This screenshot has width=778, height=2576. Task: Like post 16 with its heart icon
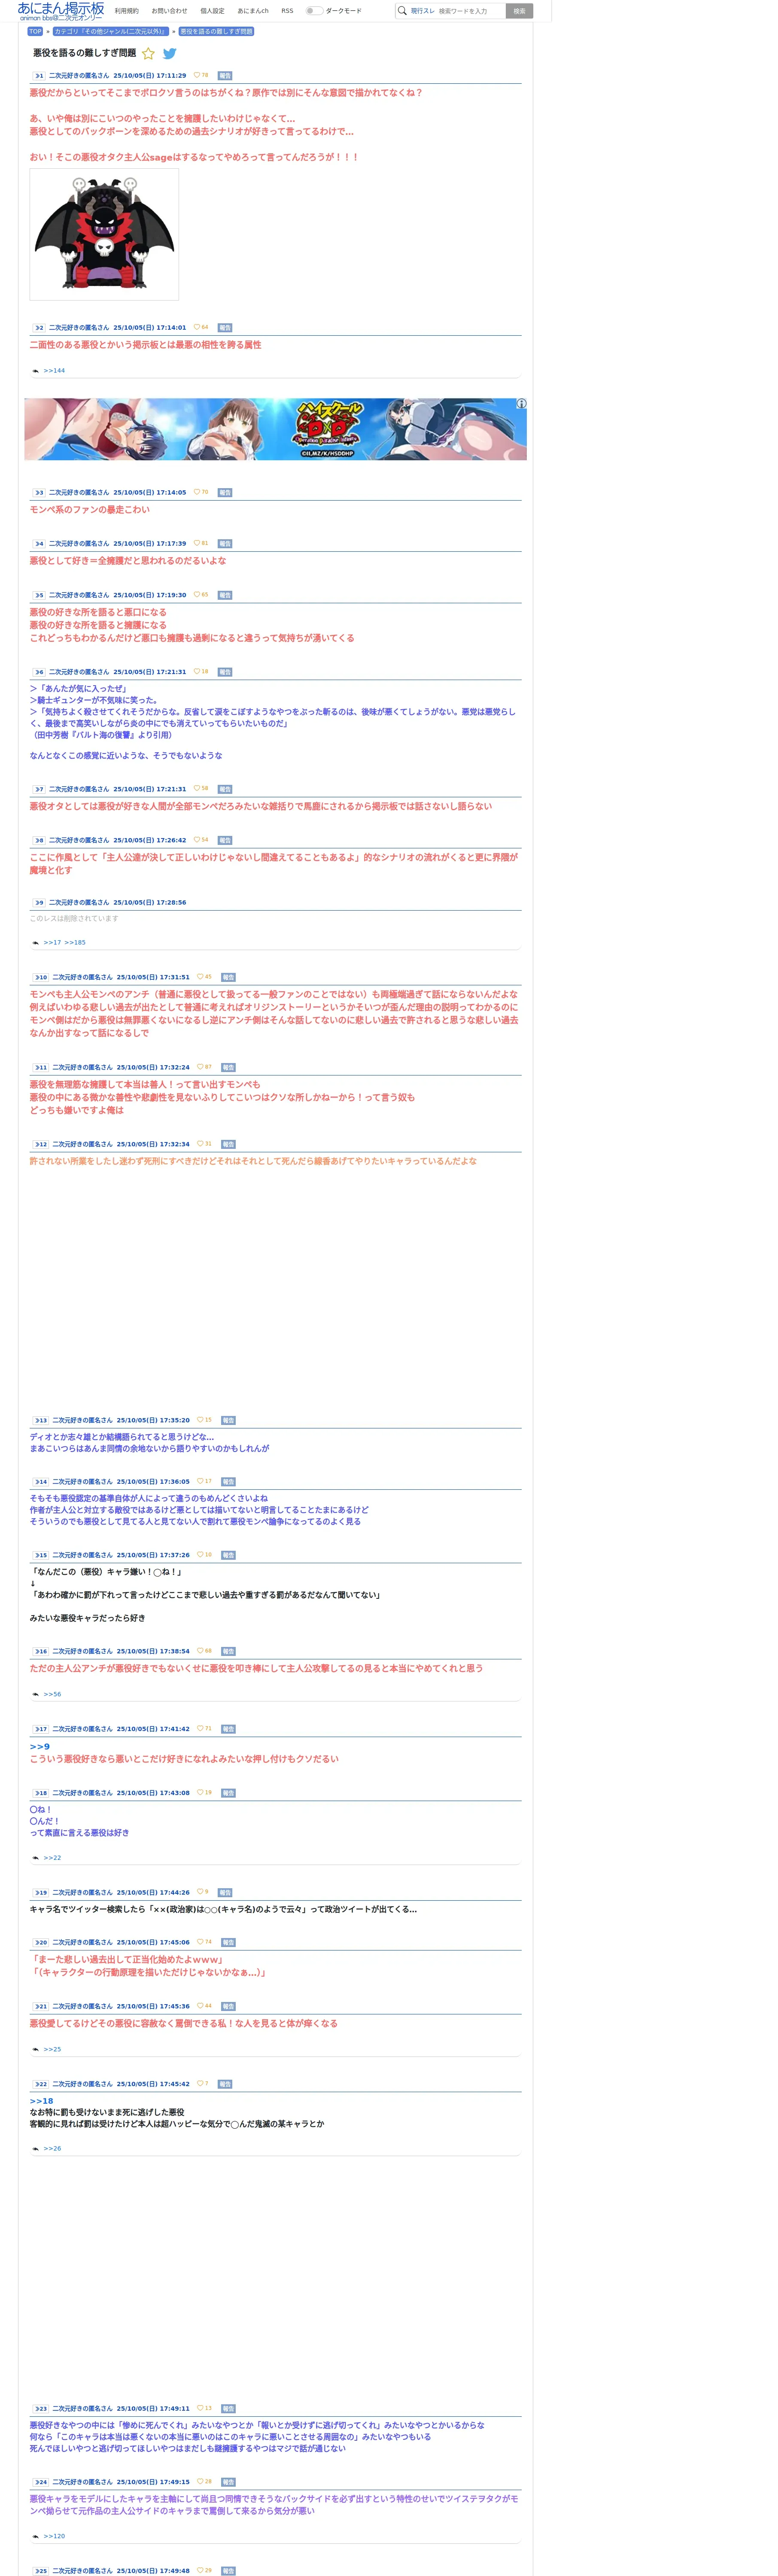(200, 1651)
